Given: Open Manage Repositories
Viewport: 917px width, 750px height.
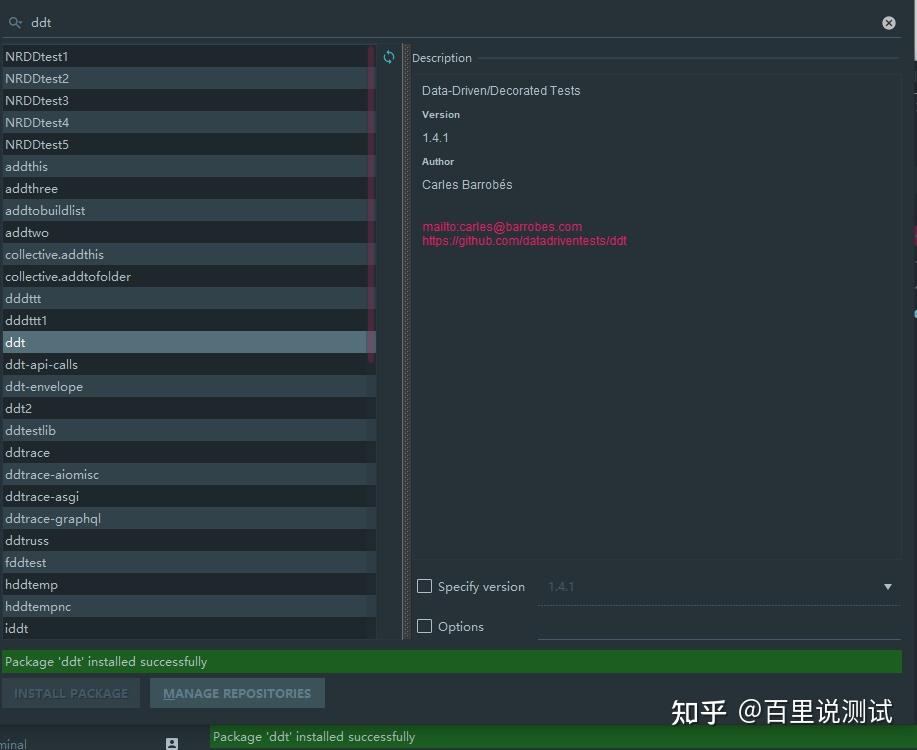Looking at the screenshot, I should (237, 693).
